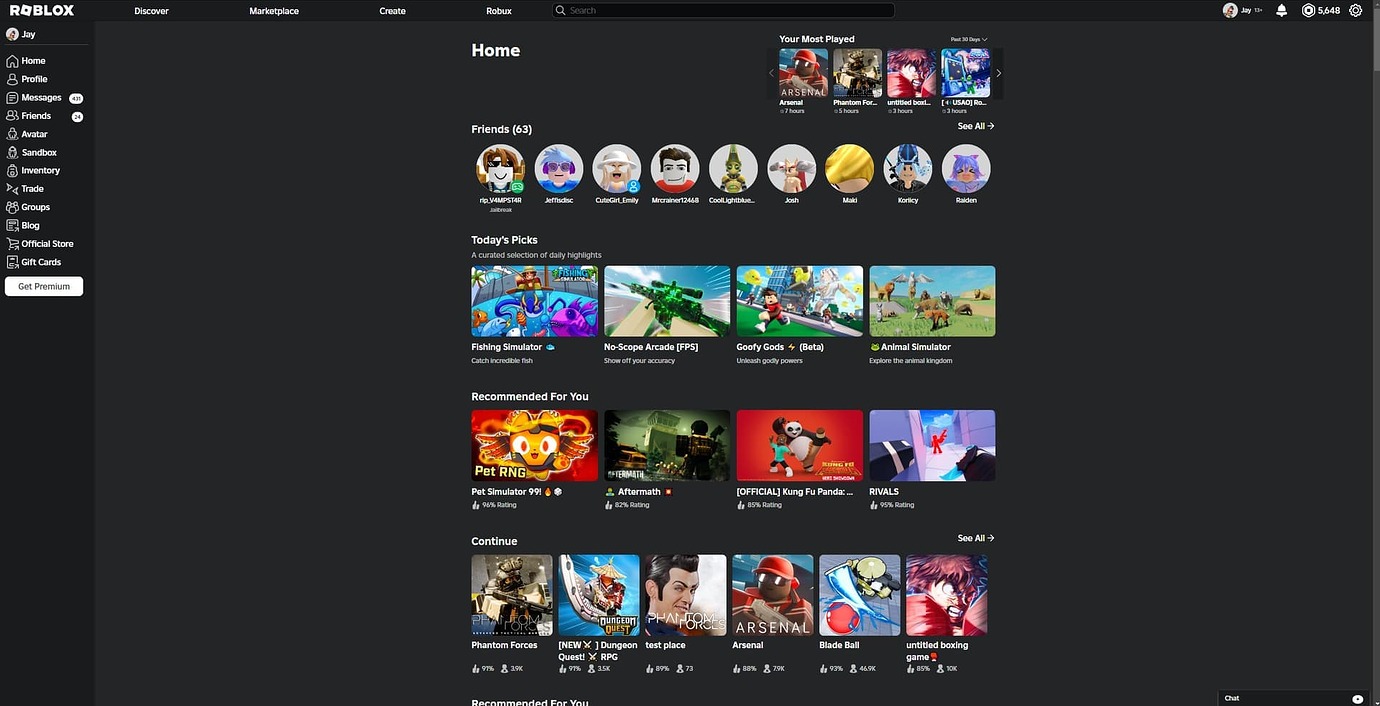Open Official Store in the sidebar
This screenshot has width=1380, height=706.
coord(40,243)
